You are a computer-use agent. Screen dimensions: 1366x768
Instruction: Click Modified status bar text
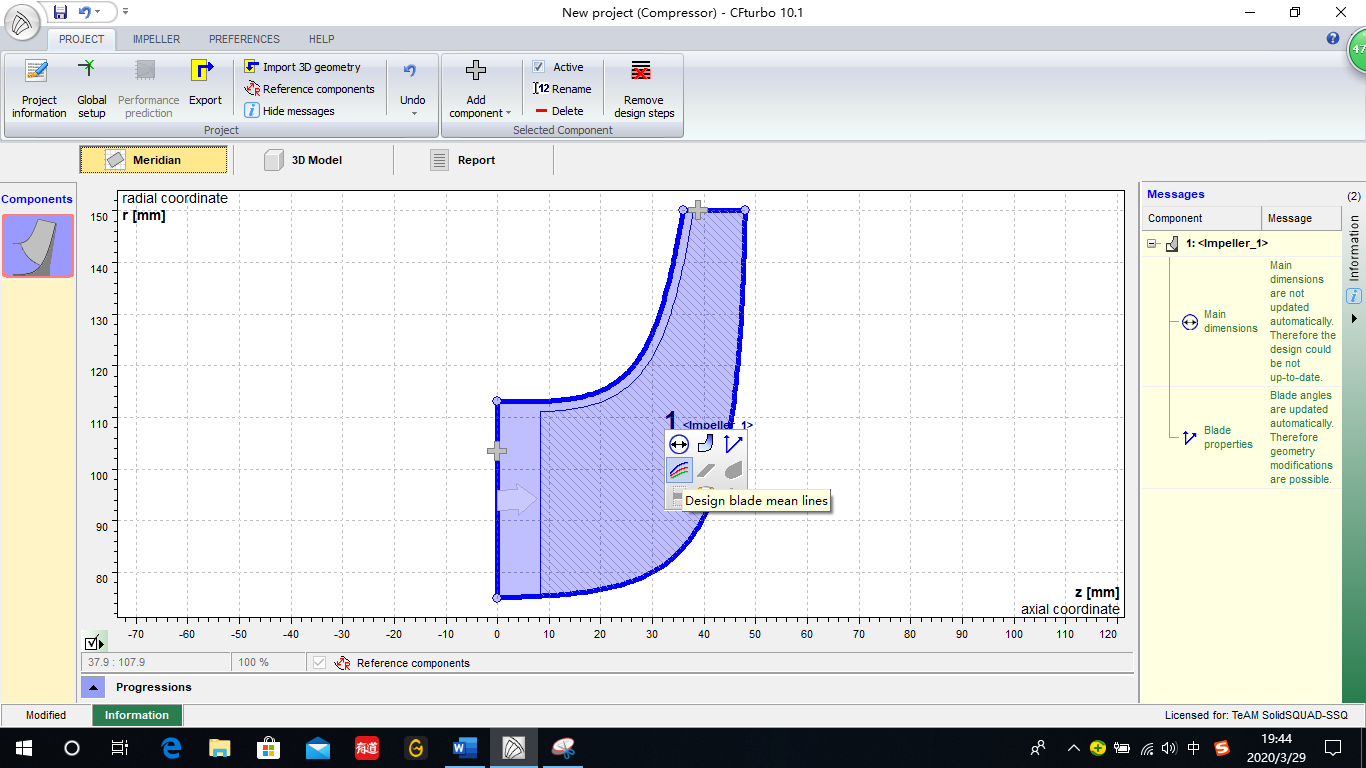click(46, 715)
